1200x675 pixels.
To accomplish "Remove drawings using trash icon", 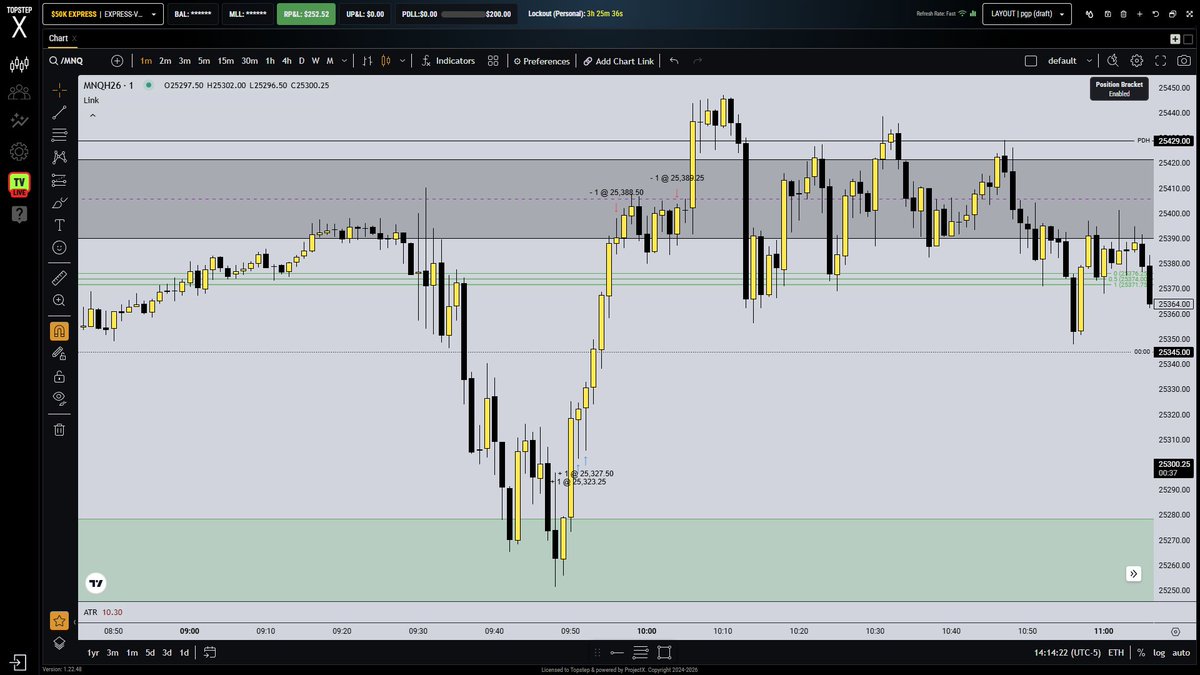I will tap(59, 429).
